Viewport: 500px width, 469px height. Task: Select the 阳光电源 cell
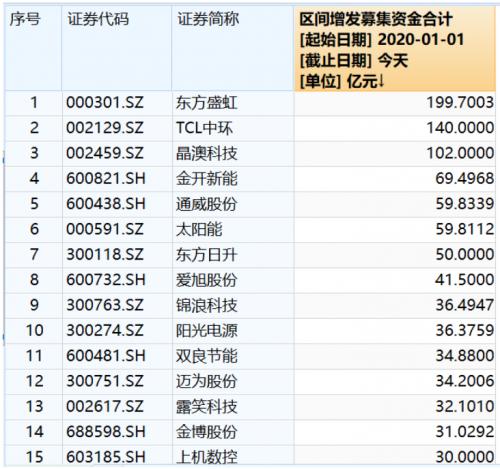click(207, 331)
